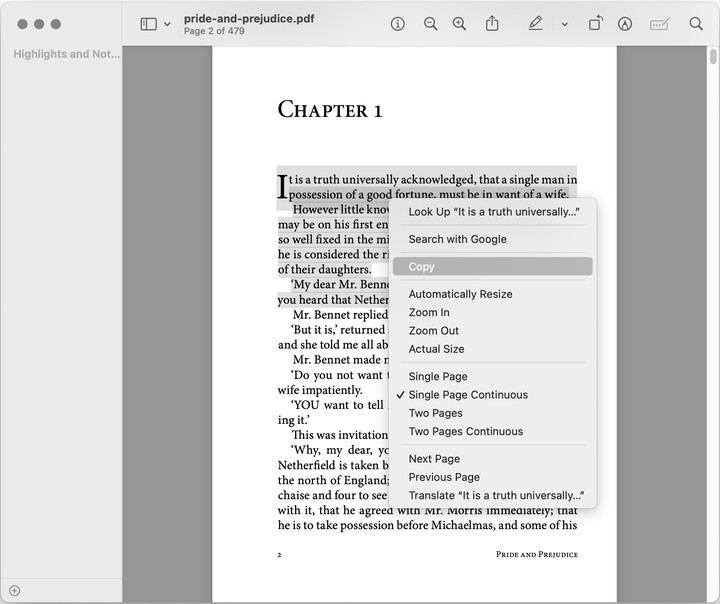Select Zoom Out menu entry
The height and width of the screenshot is (604, 720).
click(493, 331)
